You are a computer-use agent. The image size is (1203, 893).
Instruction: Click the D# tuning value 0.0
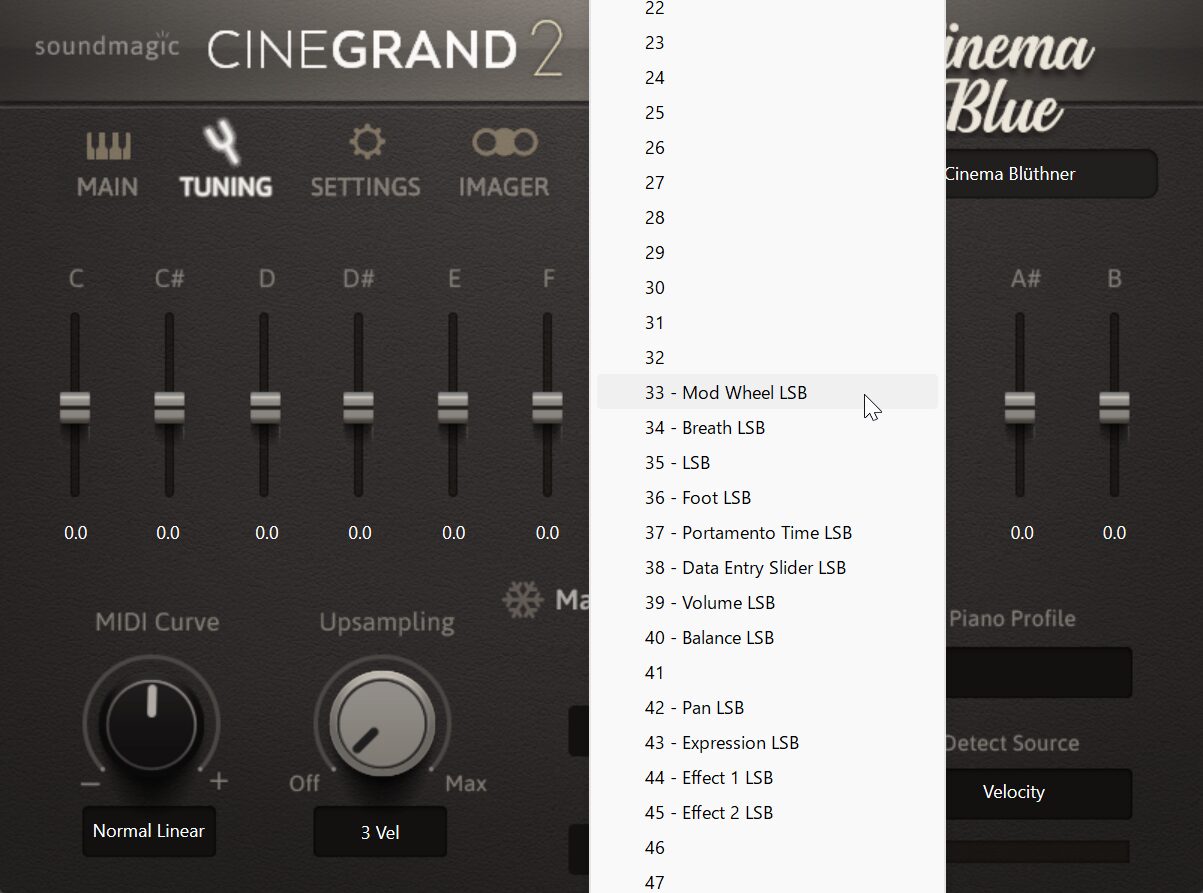[360, 533]
